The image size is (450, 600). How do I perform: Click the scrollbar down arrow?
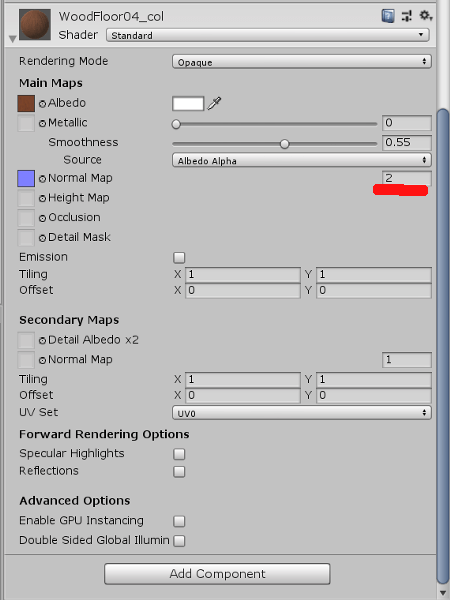(443, 593)
